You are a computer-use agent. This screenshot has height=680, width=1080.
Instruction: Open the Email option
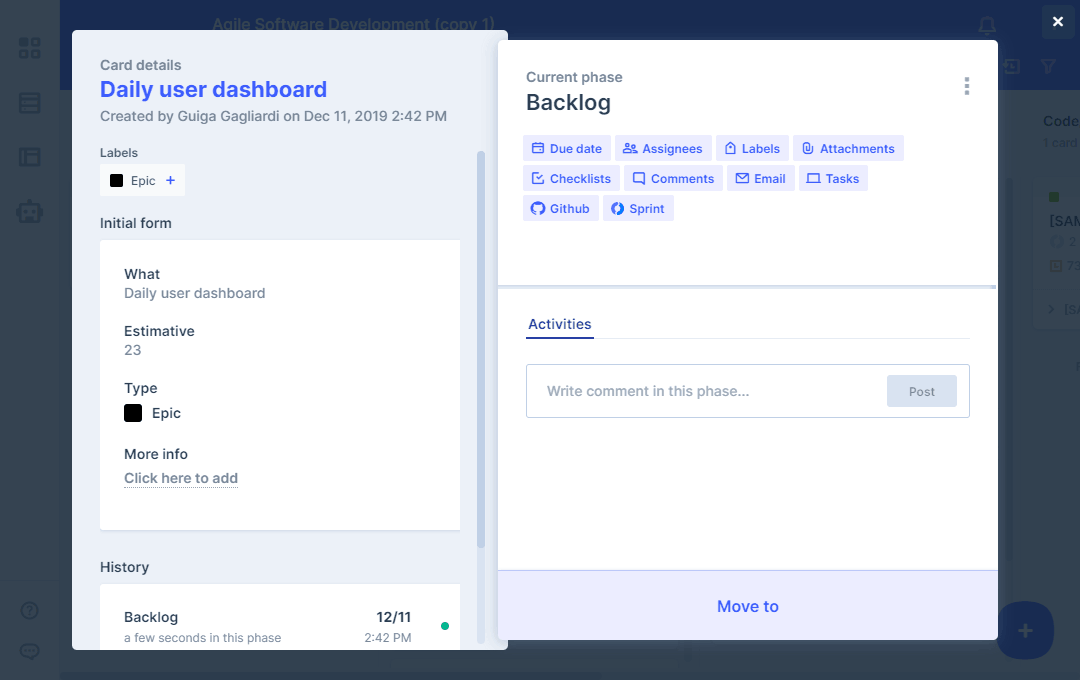tap(760, 179)
